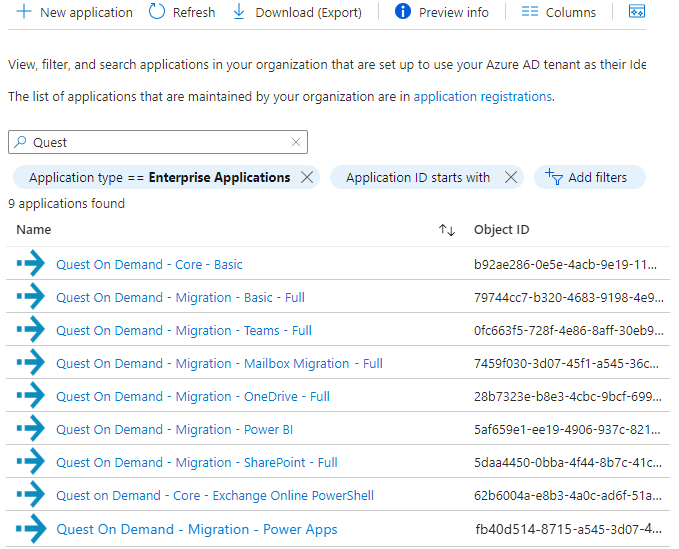Viewport: 679px width, 549px height.
Task: Remove the Application ID starts with filter
Action: [x=510, y=177]
